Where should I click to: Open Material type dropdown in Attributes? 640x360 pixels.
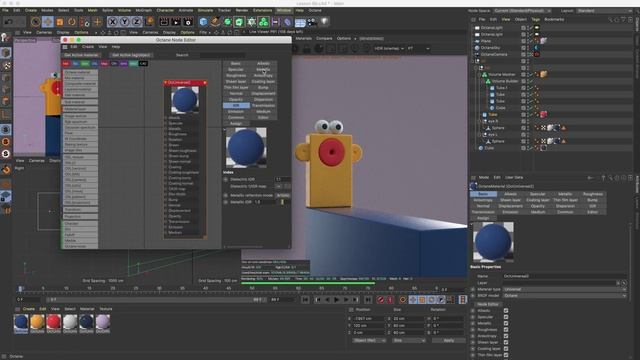click(x=564, y=289)
